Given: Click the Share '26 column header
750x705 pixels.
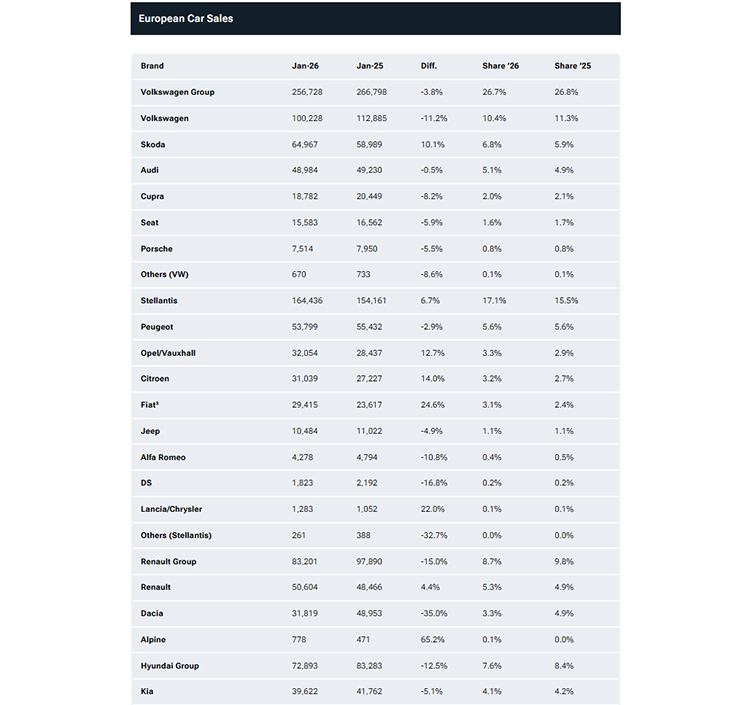Looking at the screenshot, I should click(x=499, y=66).
